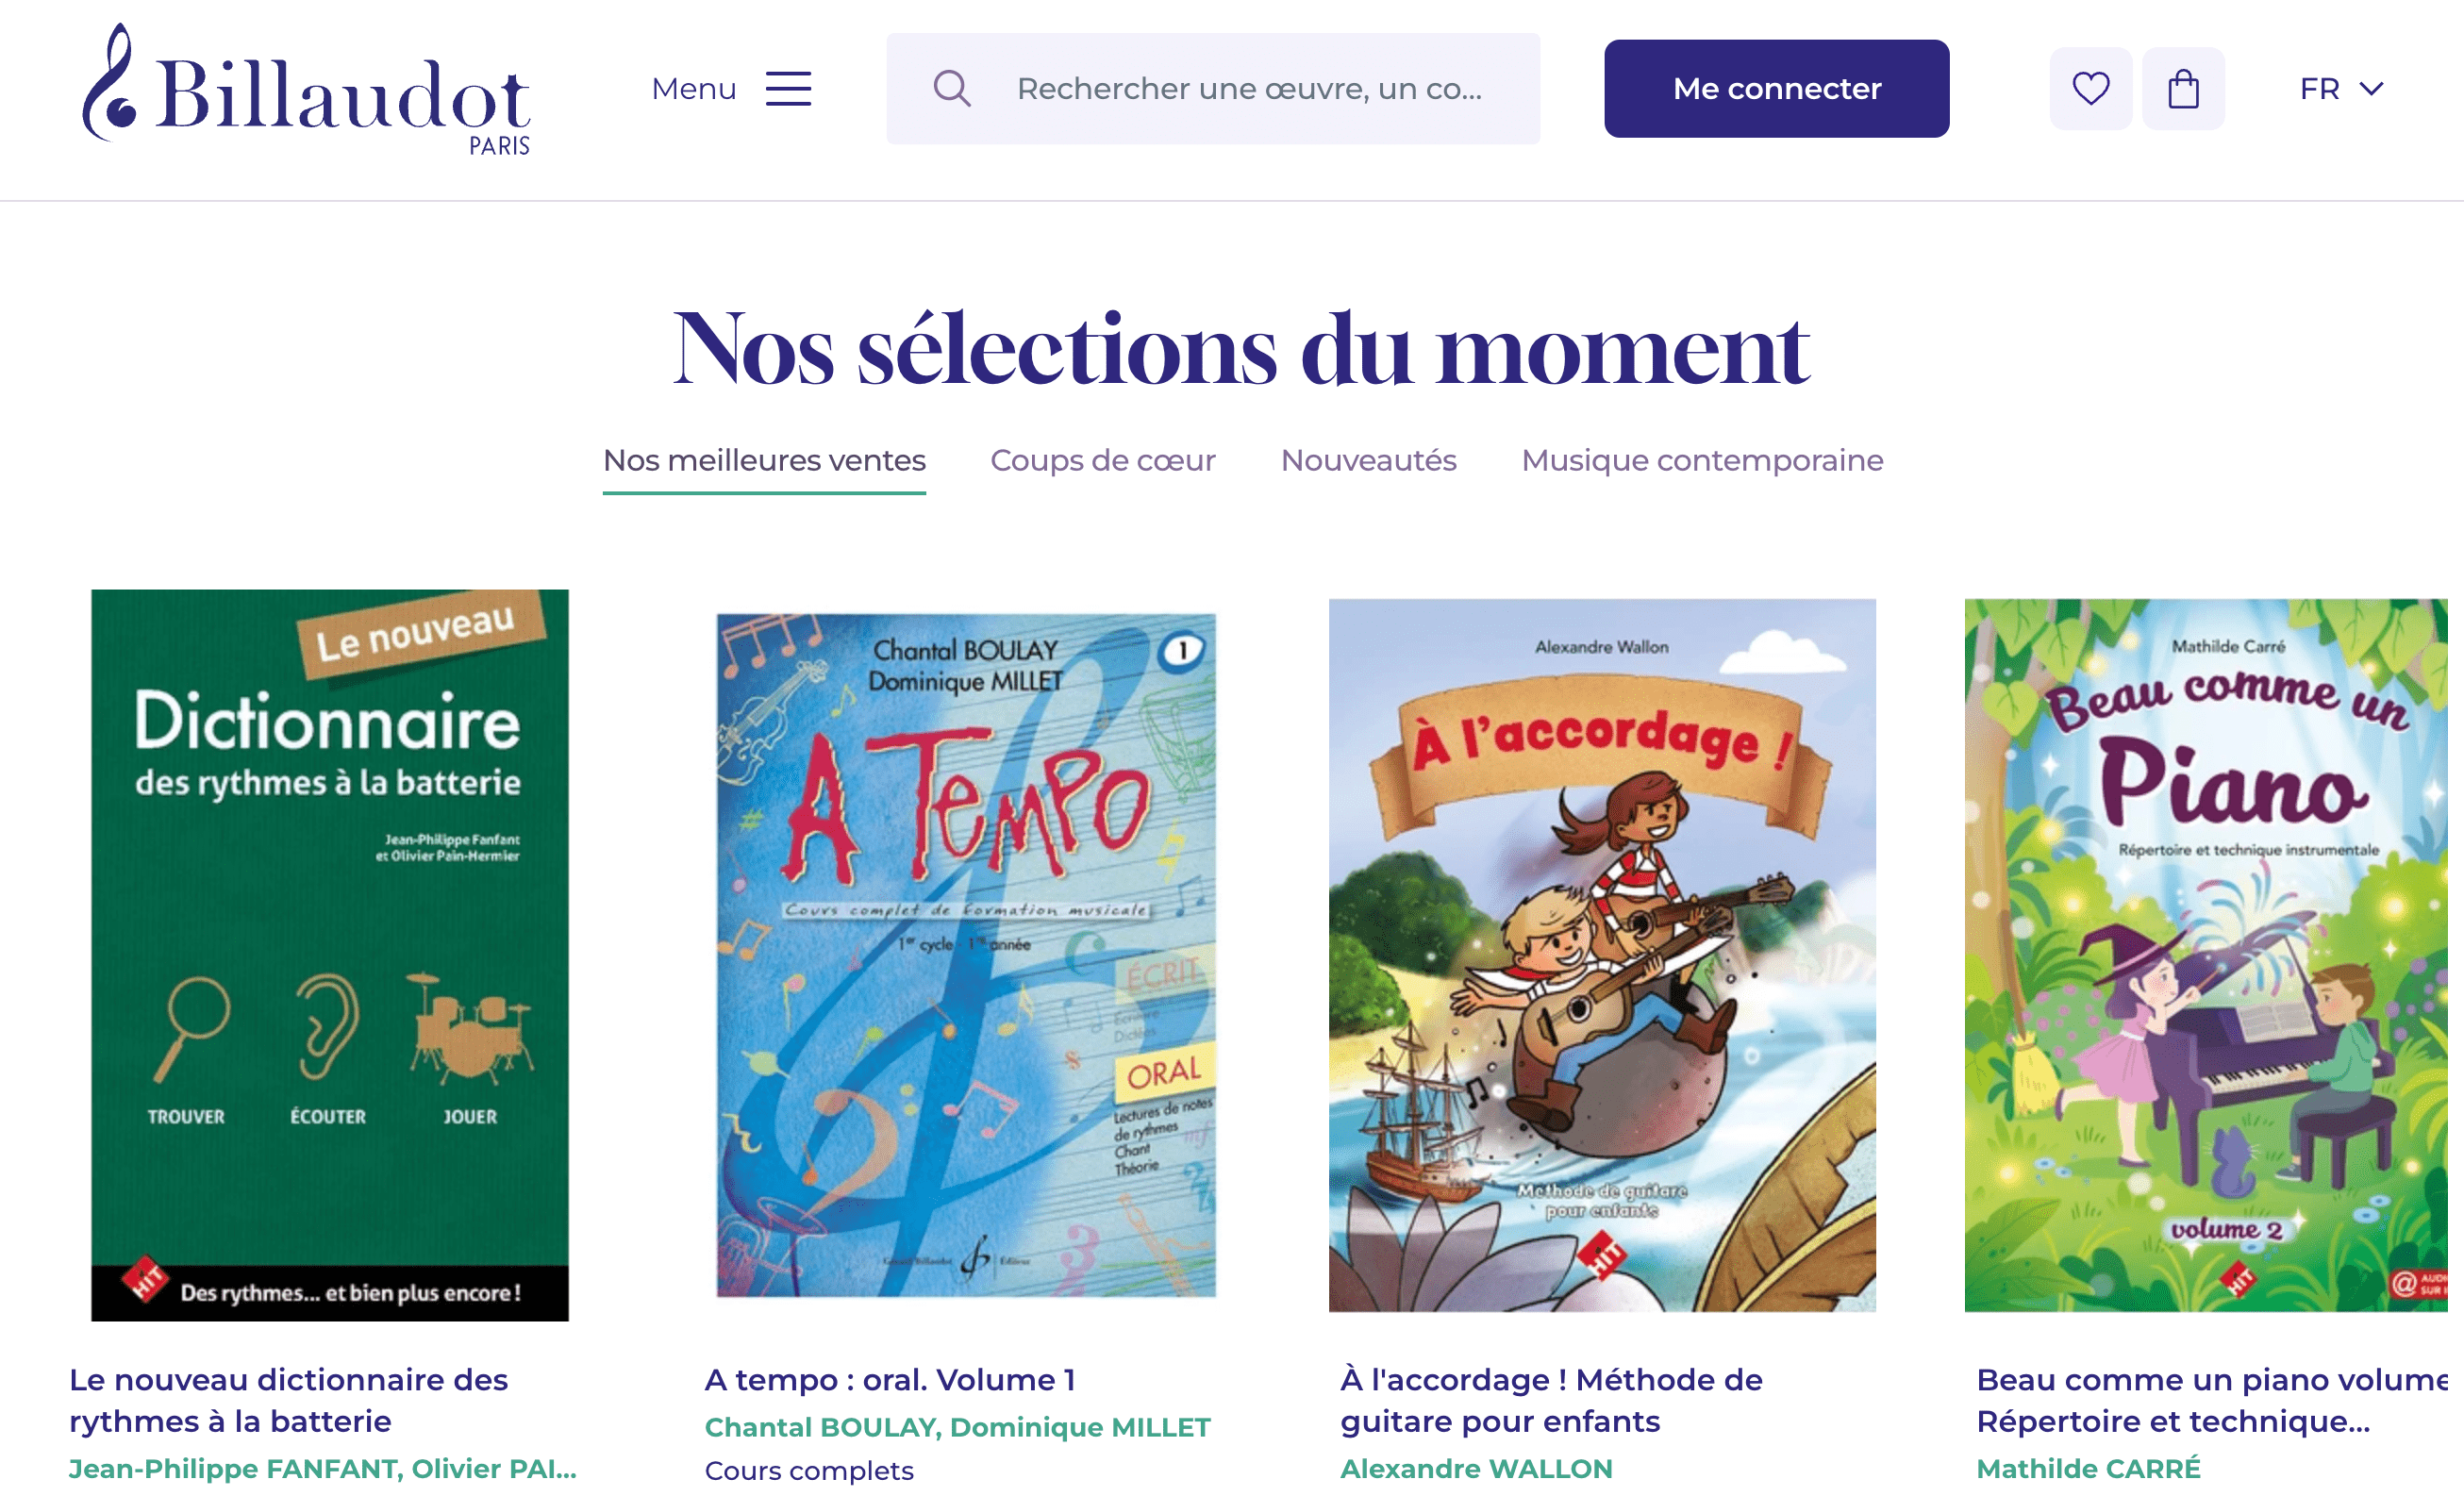The image size is (2464, 1496).
Task: Open author link Chantal BOULAY, Dominique MILLET
Action: [x=957, y=1427]
